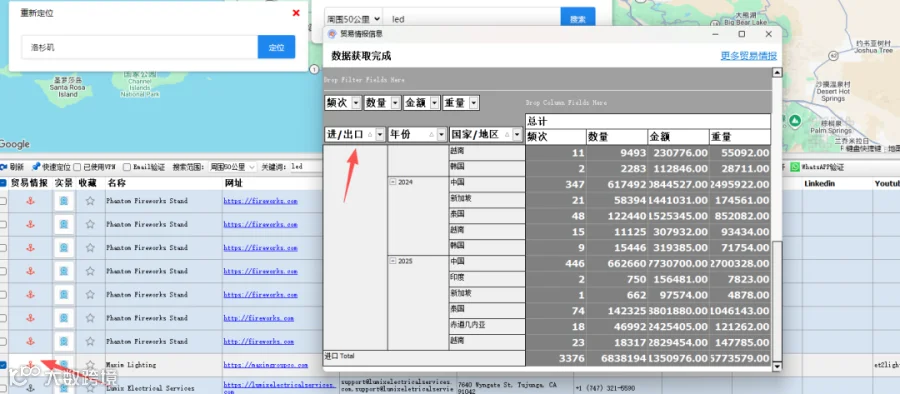Image resolution: width=900 pixels, height=394 pixels.
Task: Click the blue 搜索 button
Action: click(x=578, y=19)
